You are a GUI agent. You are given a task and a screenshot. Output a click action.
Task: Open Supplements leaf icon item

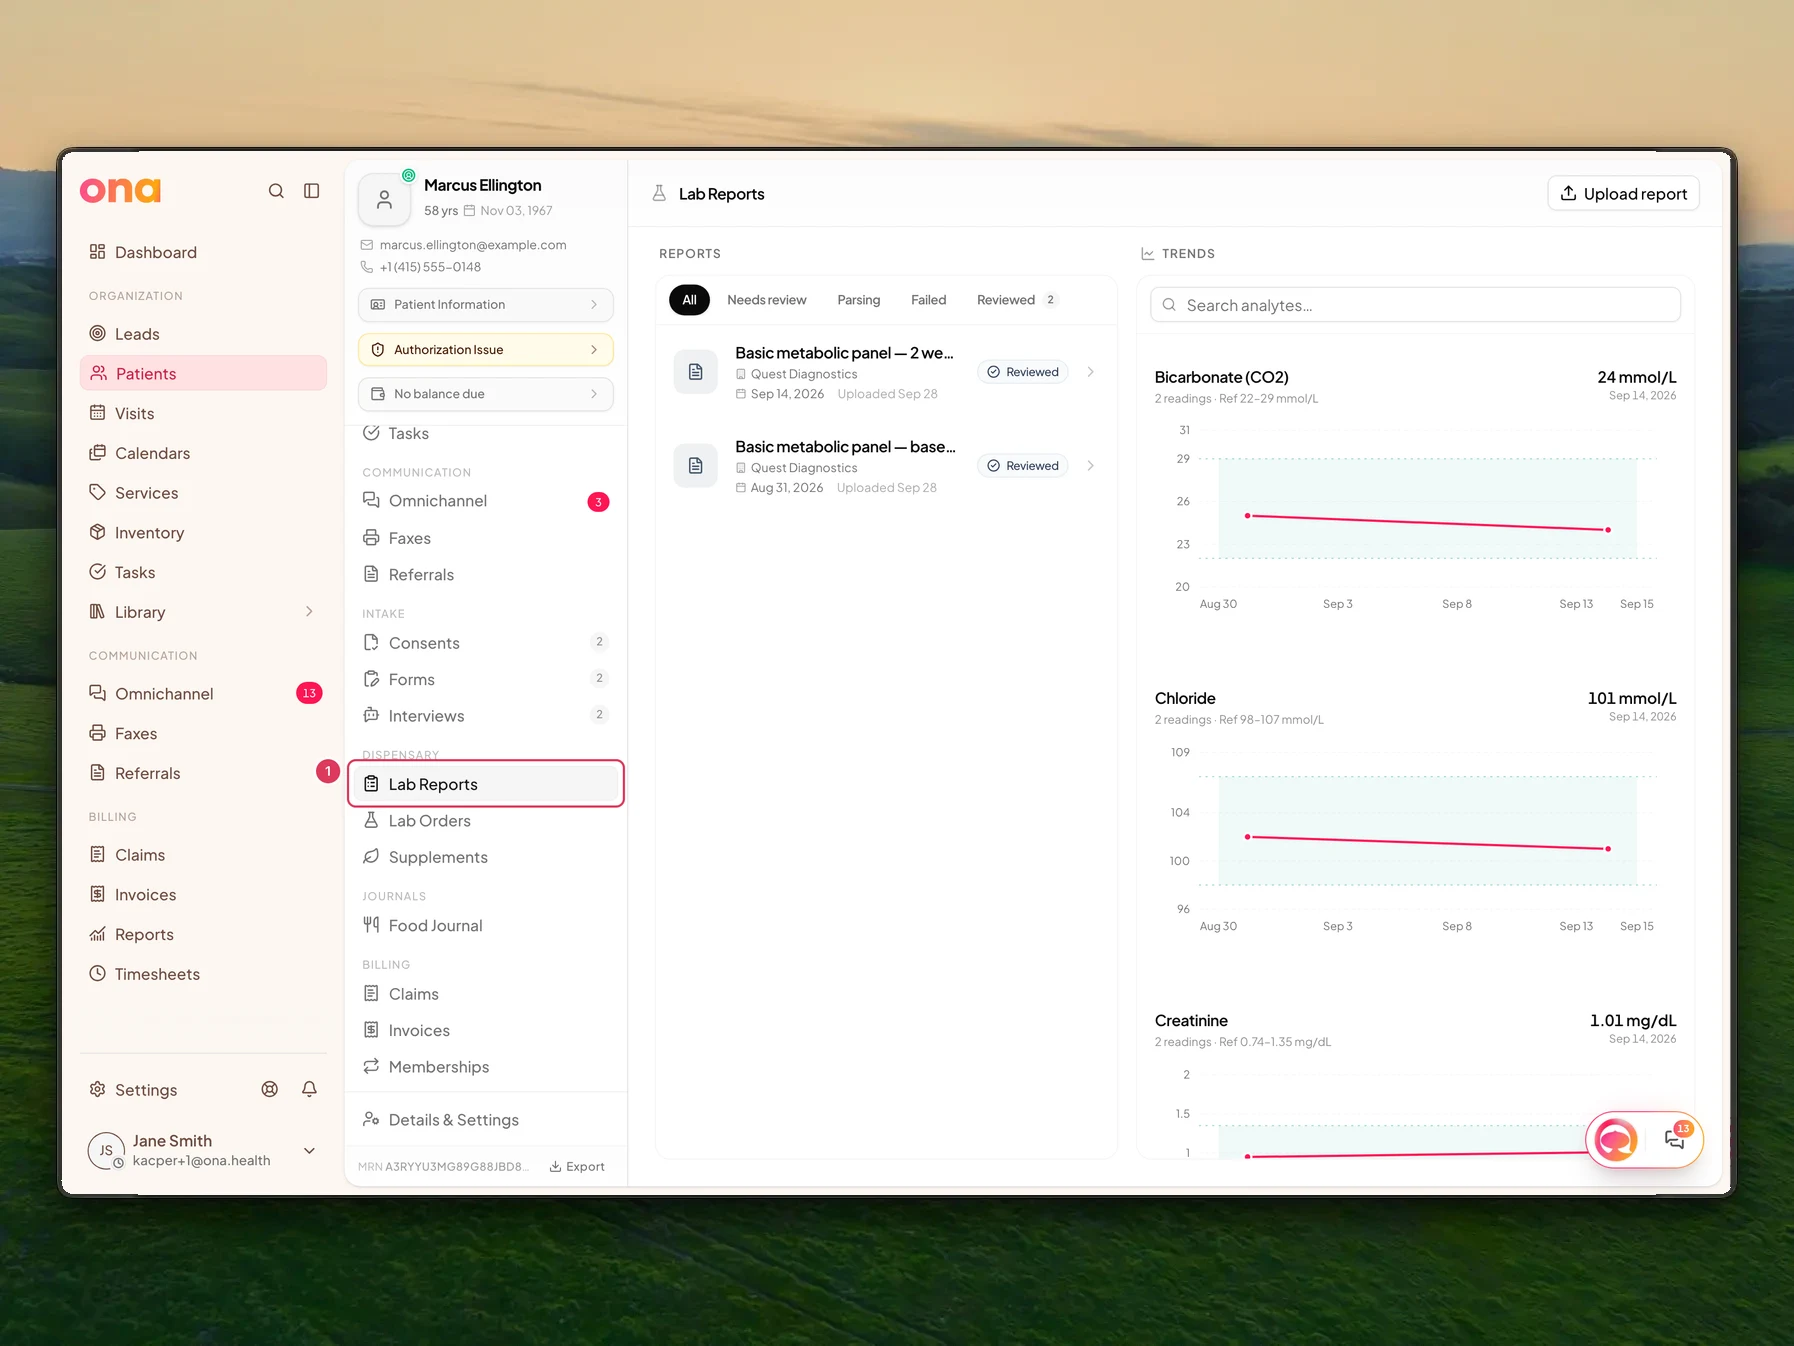pos(486,857)
